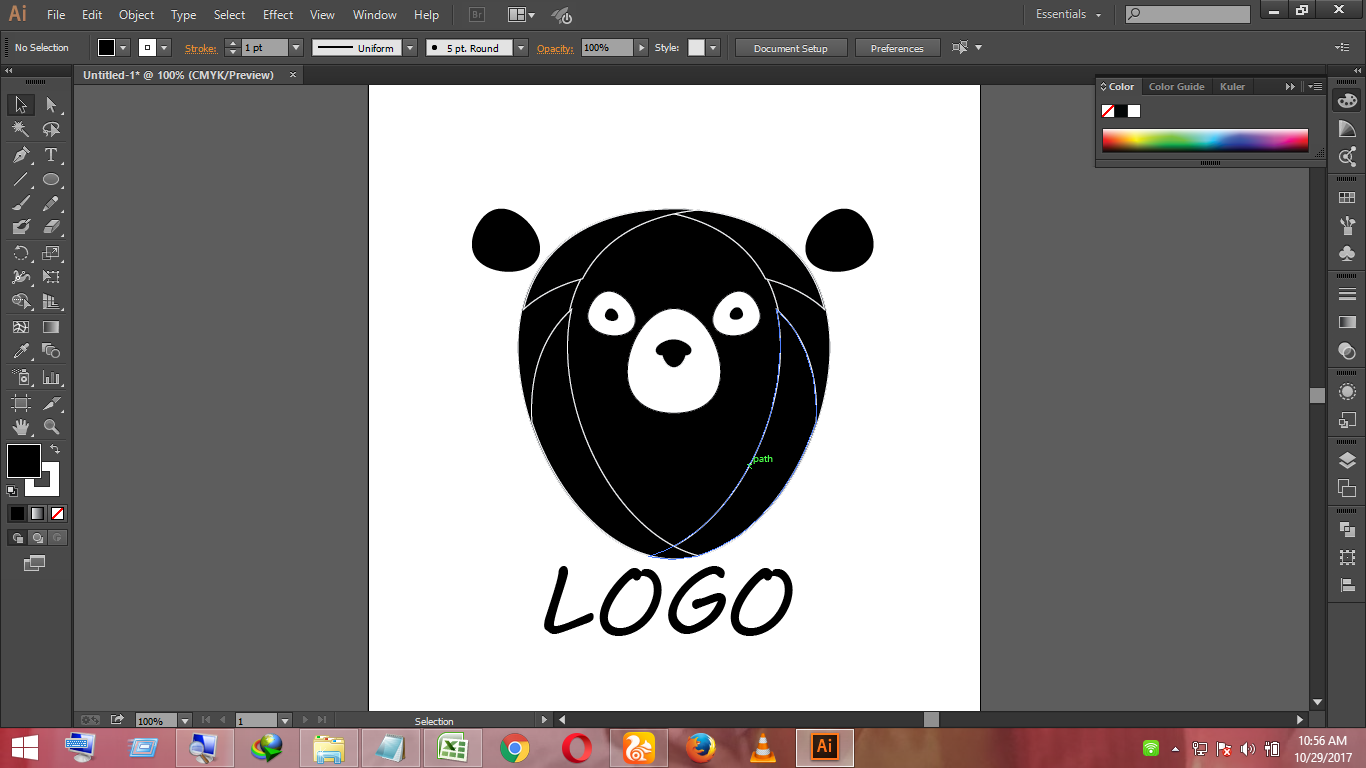Select the Hand tool
This screenshot has width=1366, height=768.
pos(21,428)
